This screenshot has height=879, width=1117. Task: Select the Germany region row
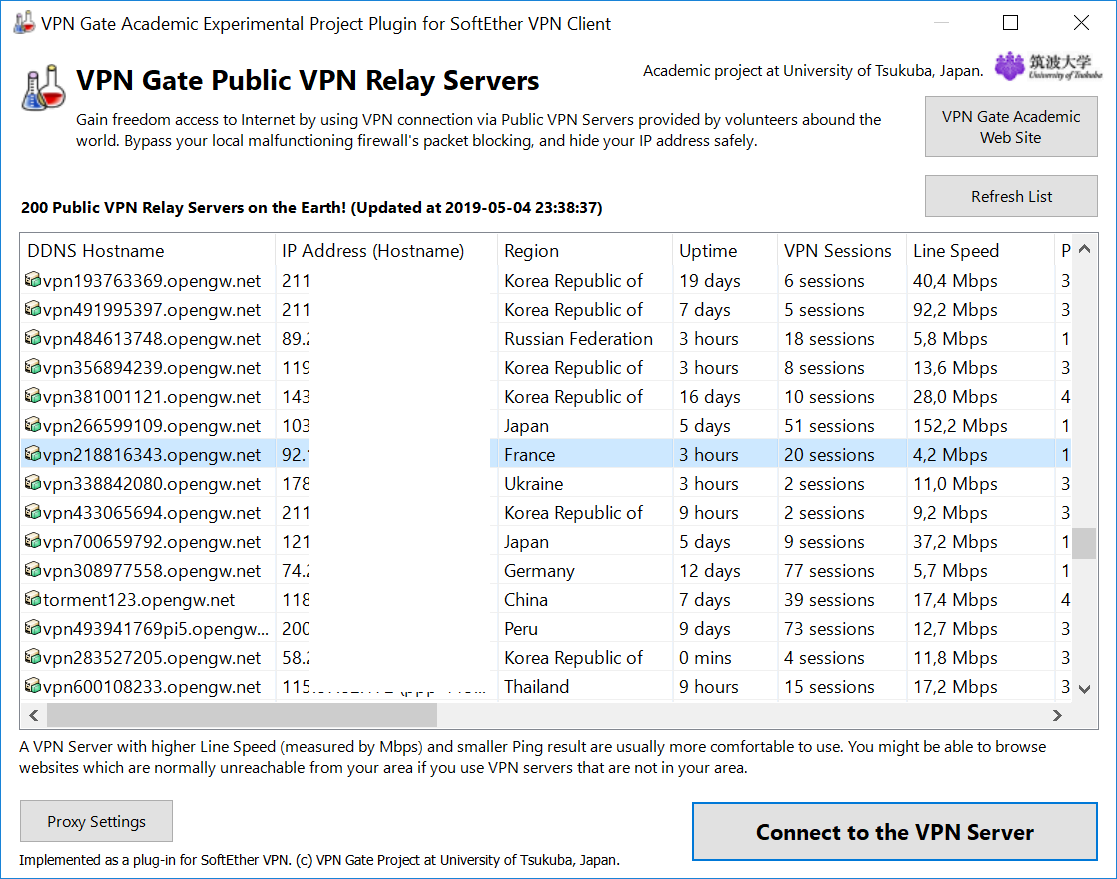545,571
